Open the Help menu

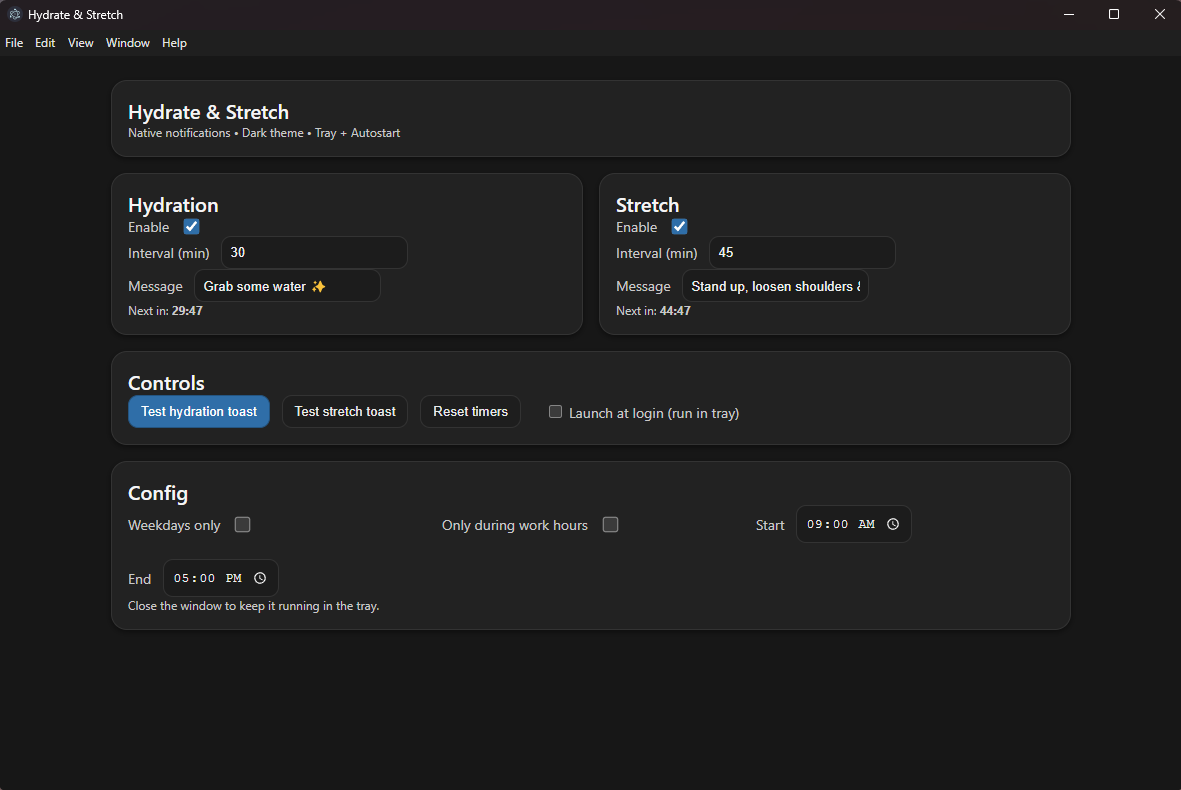click(x=174, y=43)
